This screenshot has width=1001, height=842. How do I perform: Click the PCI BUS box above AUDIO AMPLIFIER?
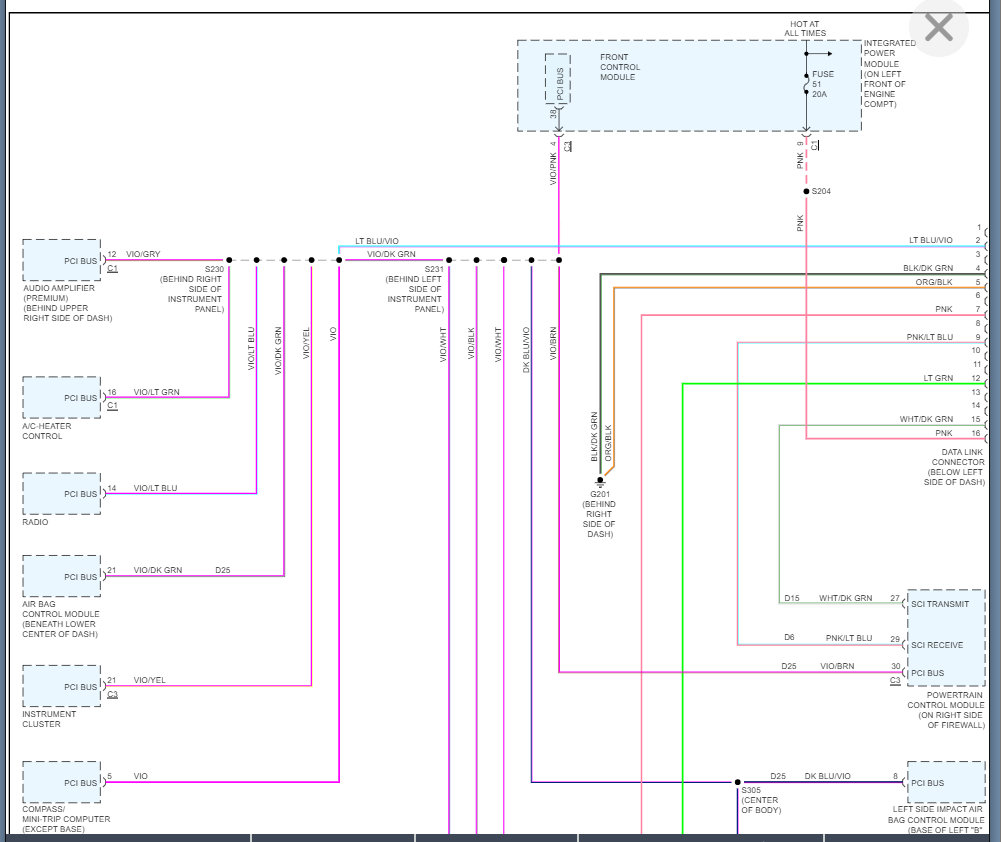(62, 260)
